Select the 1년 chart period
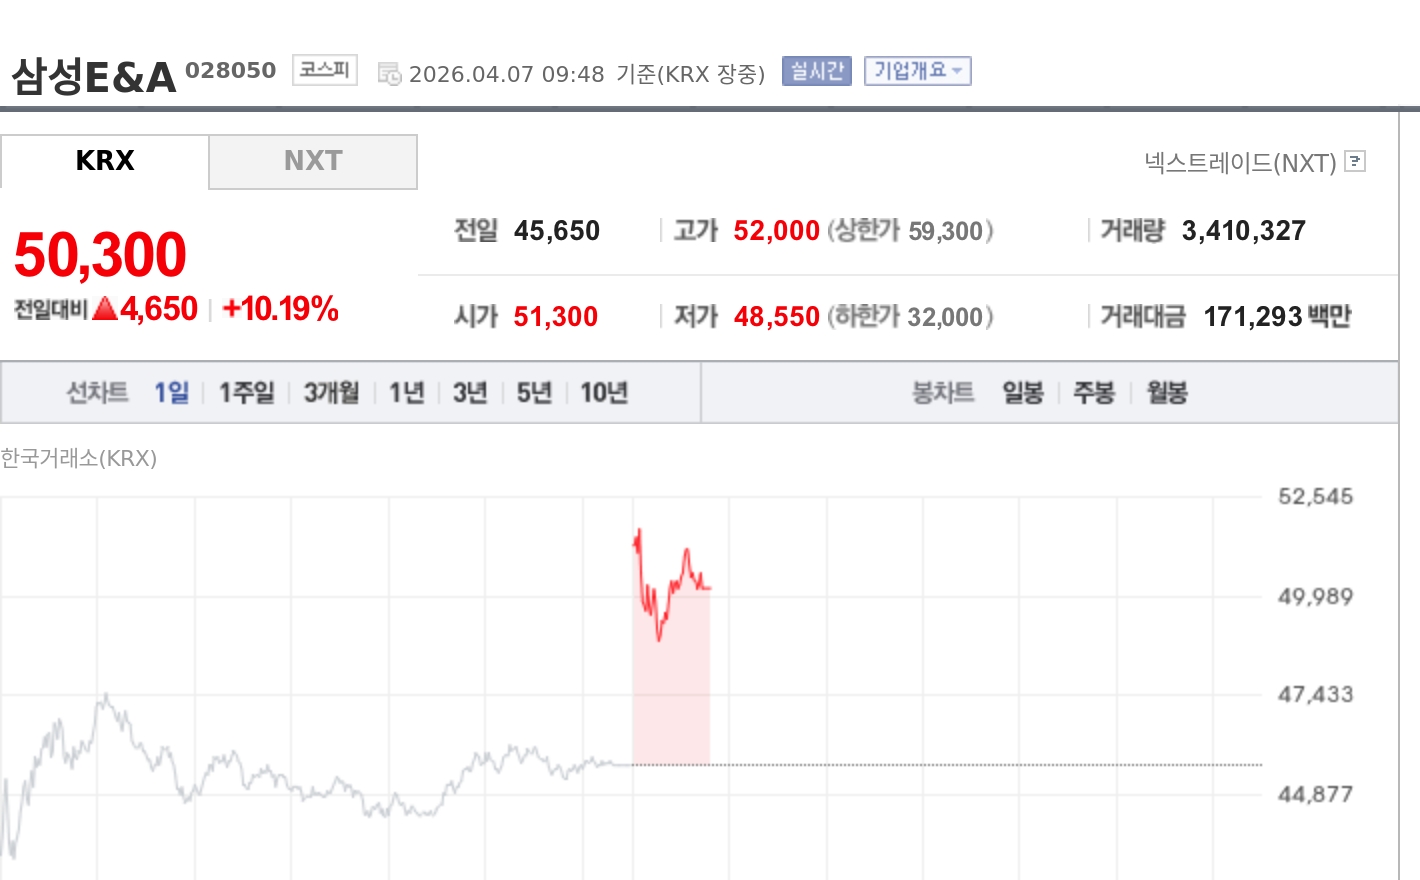1420x880 pixels. [x=405, y=392]
